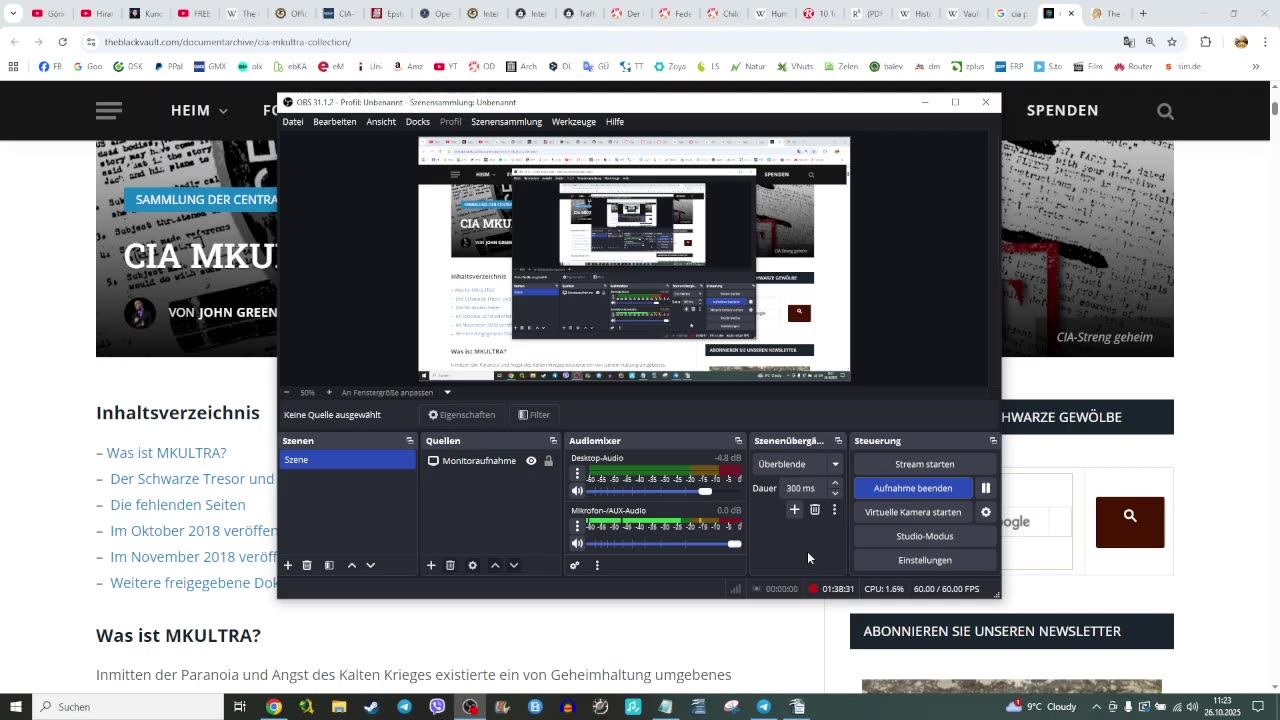Open the preview scaling dropdown arrow
Image resolution: width=1280 pixels, height=720 pixels.
click(447, 392)
